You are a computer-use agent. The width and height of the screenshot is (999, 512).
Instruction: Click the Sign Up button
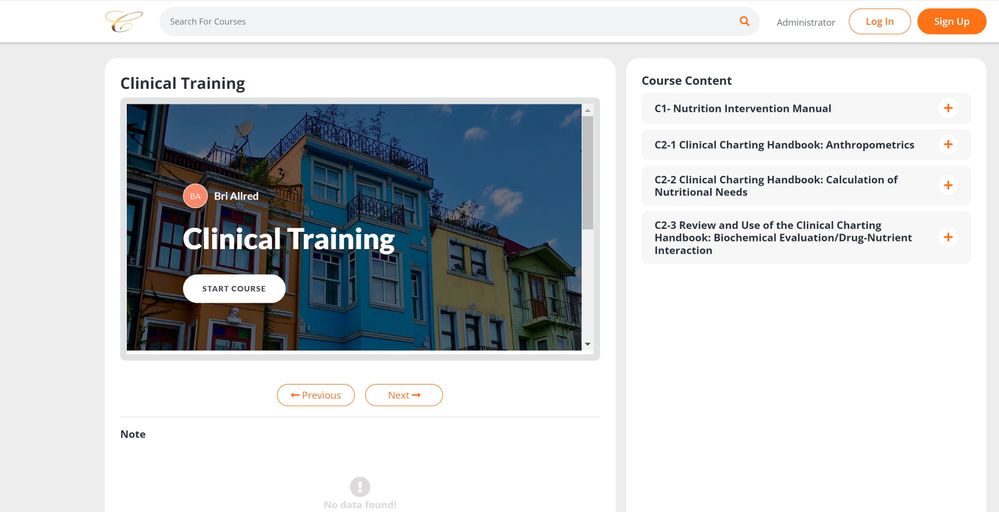pos(951,21)
